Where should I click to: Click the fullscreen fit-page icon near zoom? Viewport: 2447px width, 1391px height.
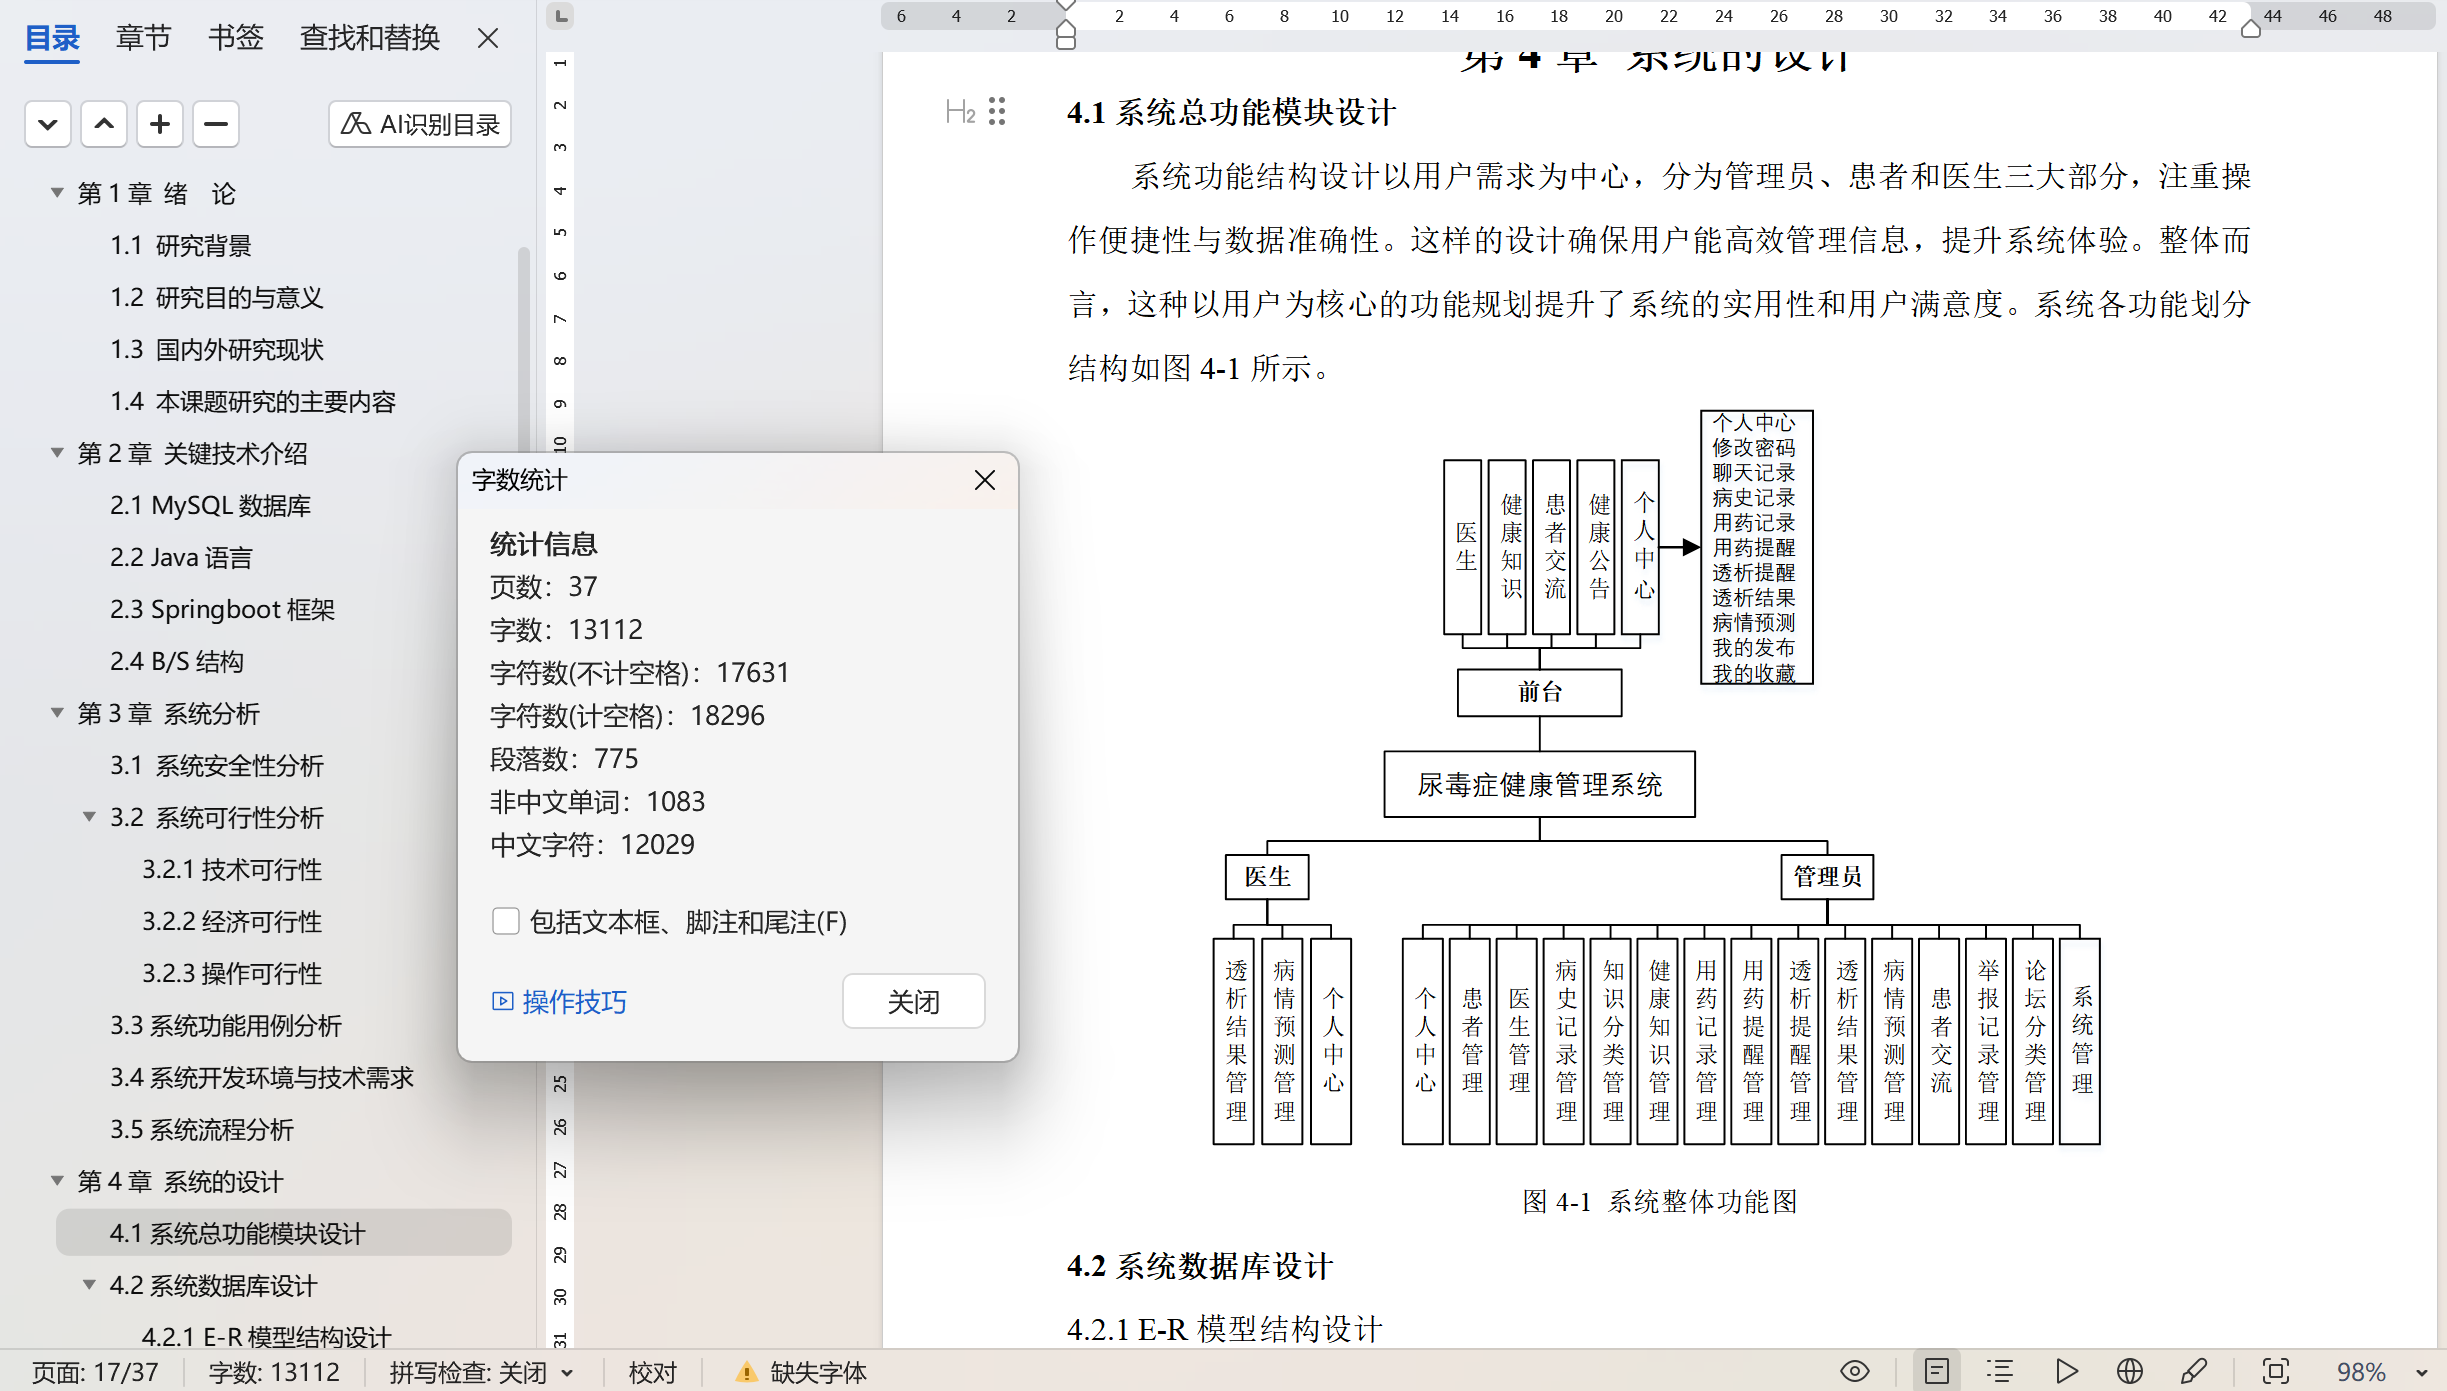point(2275,1371)
